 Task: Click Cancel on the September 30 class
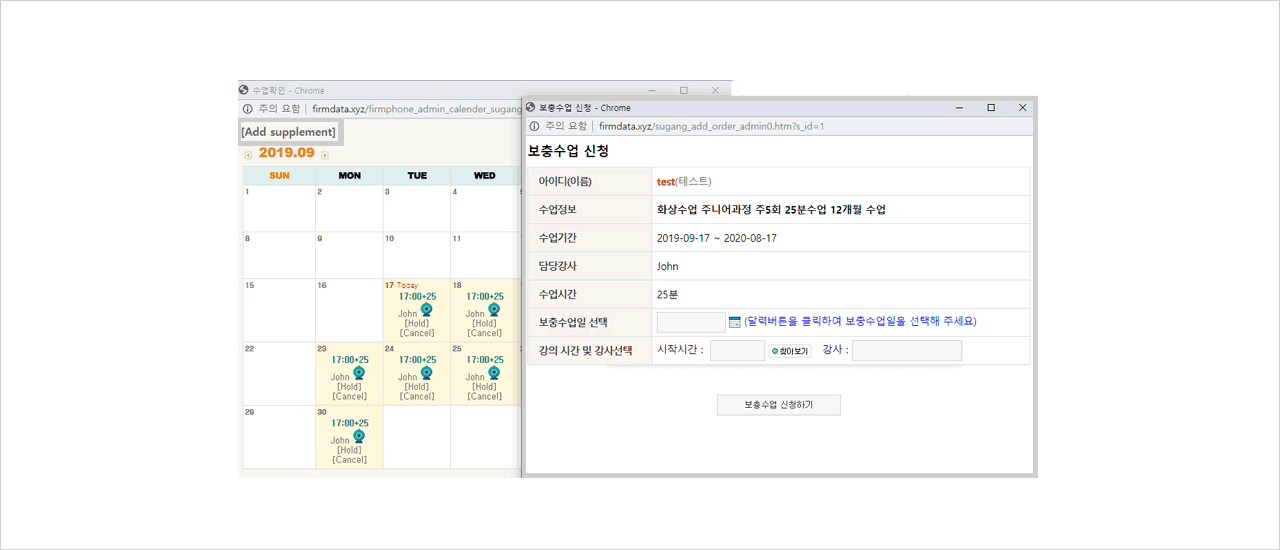tap(349, 460)
